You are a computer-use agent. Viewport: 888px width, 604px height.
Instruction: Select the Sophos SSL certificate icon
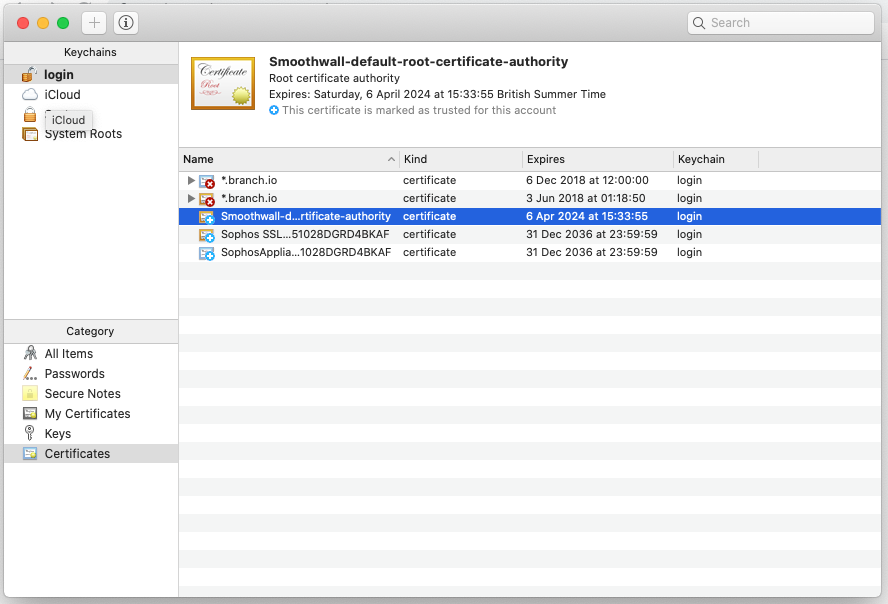[x=207, y=235]
